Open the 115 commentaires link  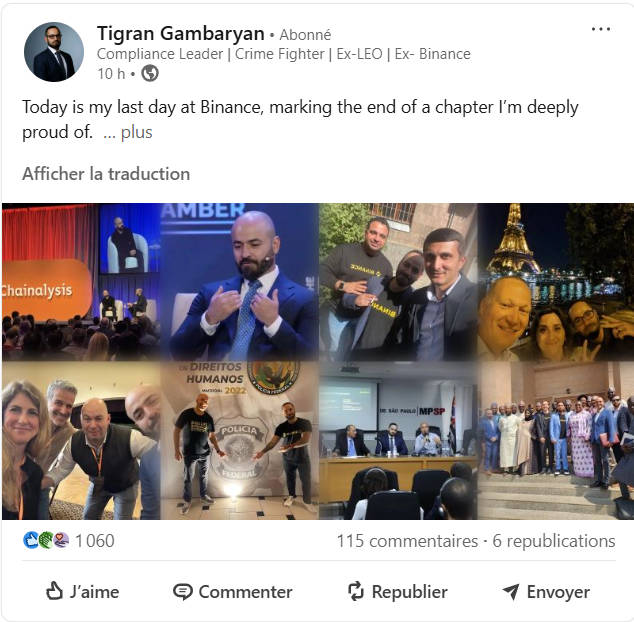[408, 541]
